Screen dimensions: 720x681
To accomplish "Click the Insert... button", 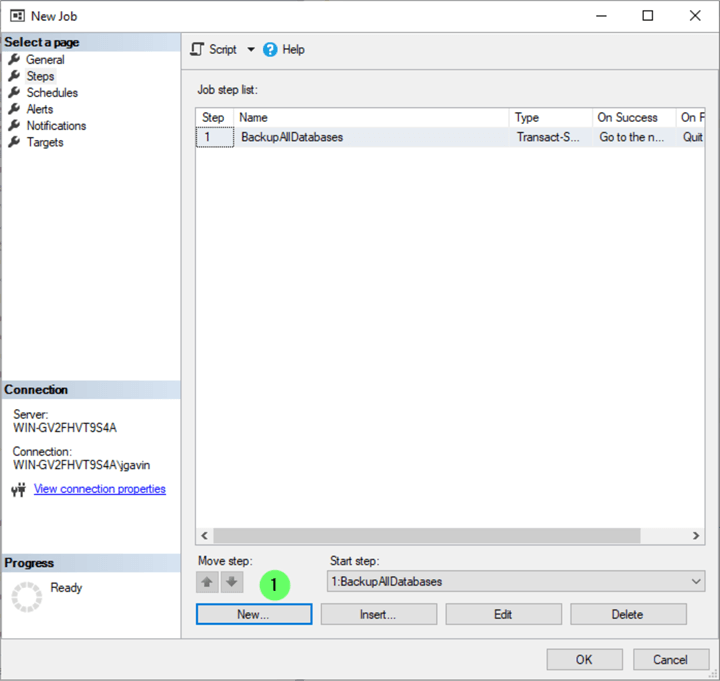I will click(x=379, y=614).
